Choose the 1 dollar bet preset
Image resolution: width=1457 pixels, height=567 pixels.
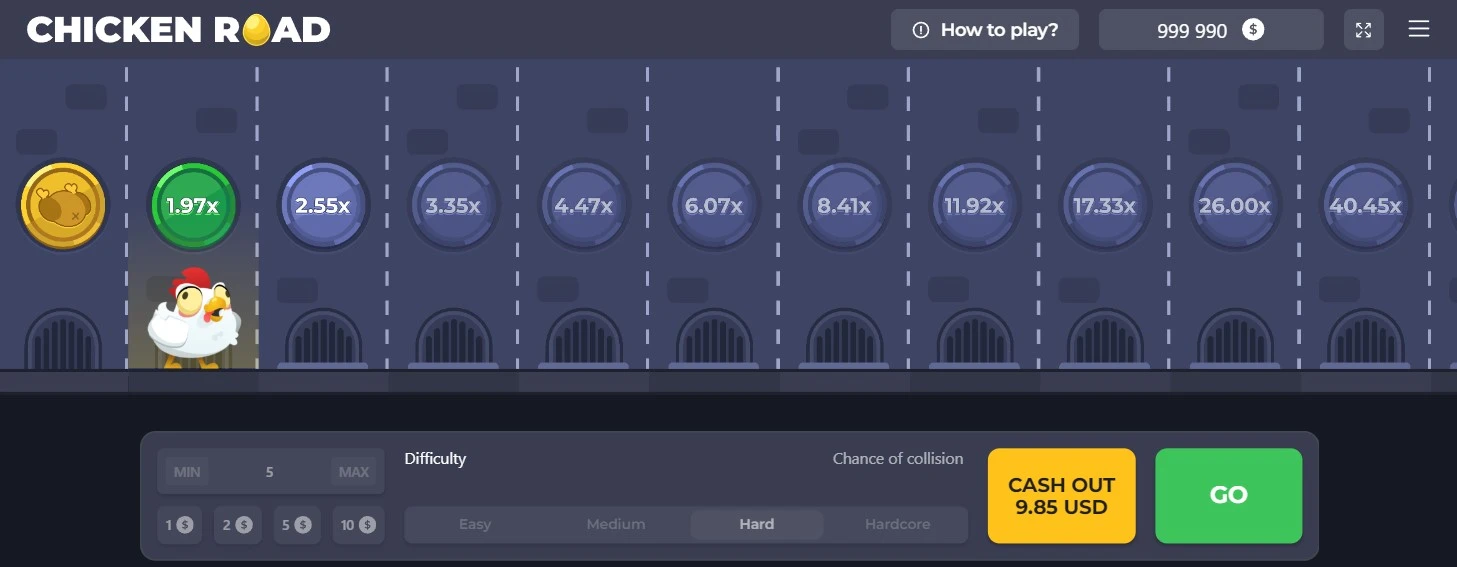tap(180, 525)
